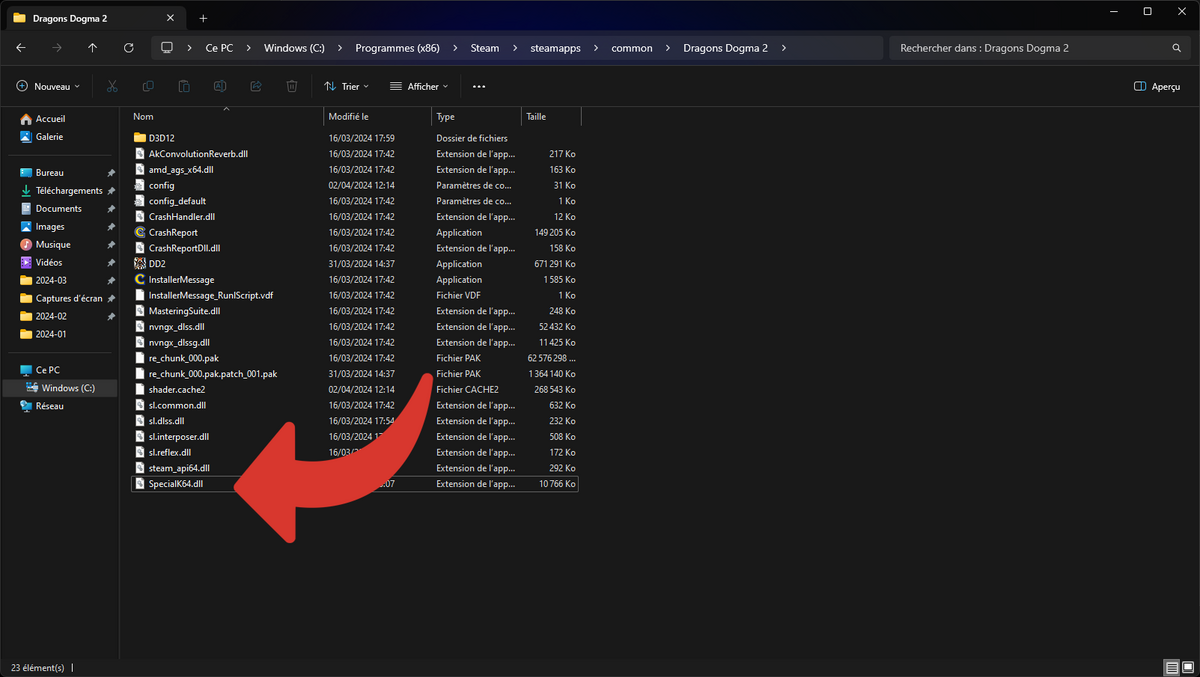Open the Nouveau dropdown
Image resolution: width=1200 pixels, height=677 pixels.
coord(48,87)
